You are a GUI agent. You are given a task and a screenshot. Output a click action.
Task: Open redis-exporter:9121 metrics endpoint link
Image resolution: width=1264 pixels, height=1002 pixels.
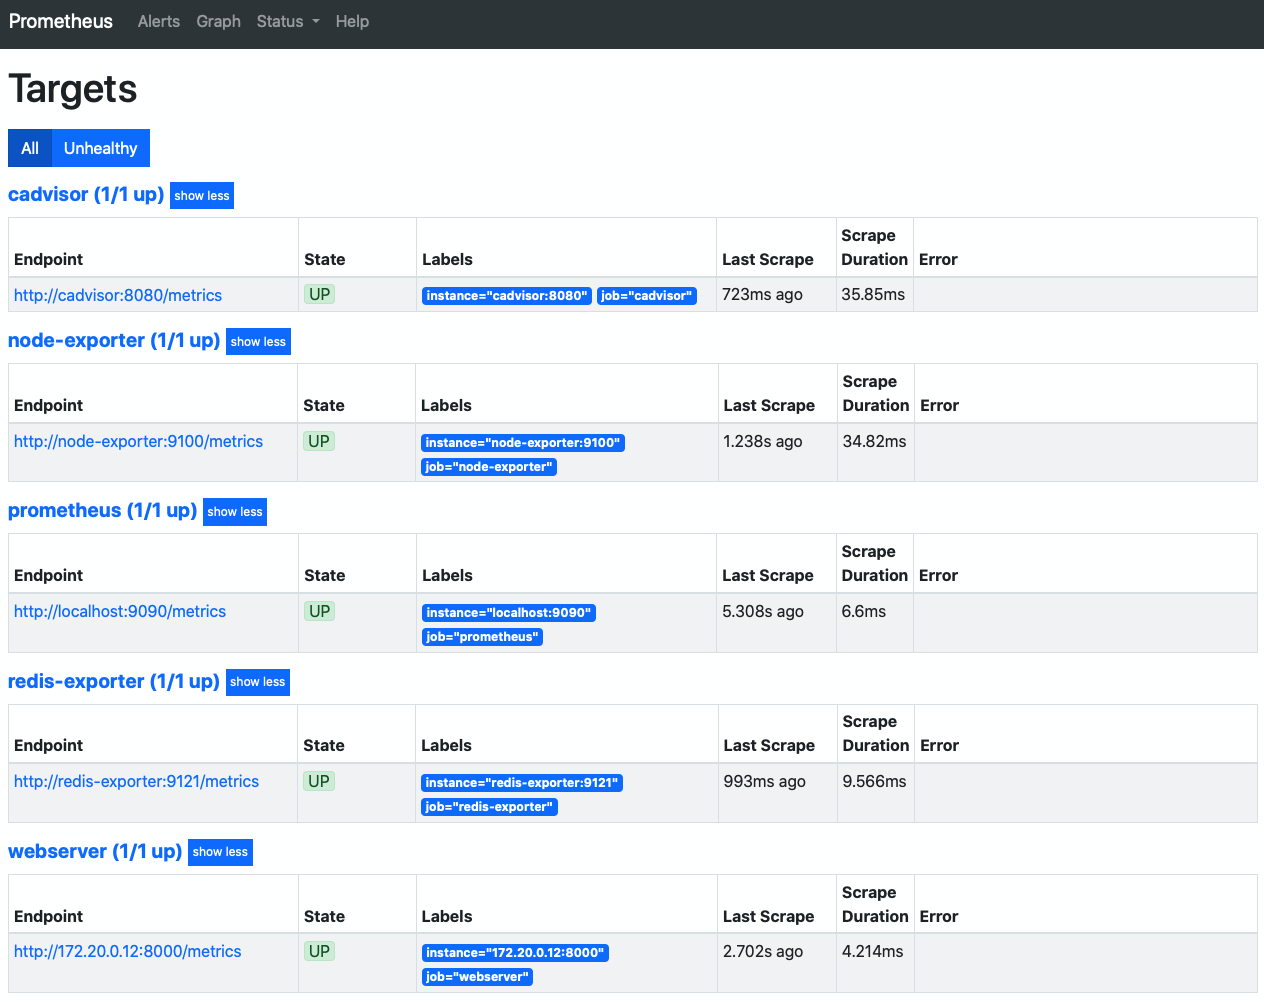click(x=136, y=781)
